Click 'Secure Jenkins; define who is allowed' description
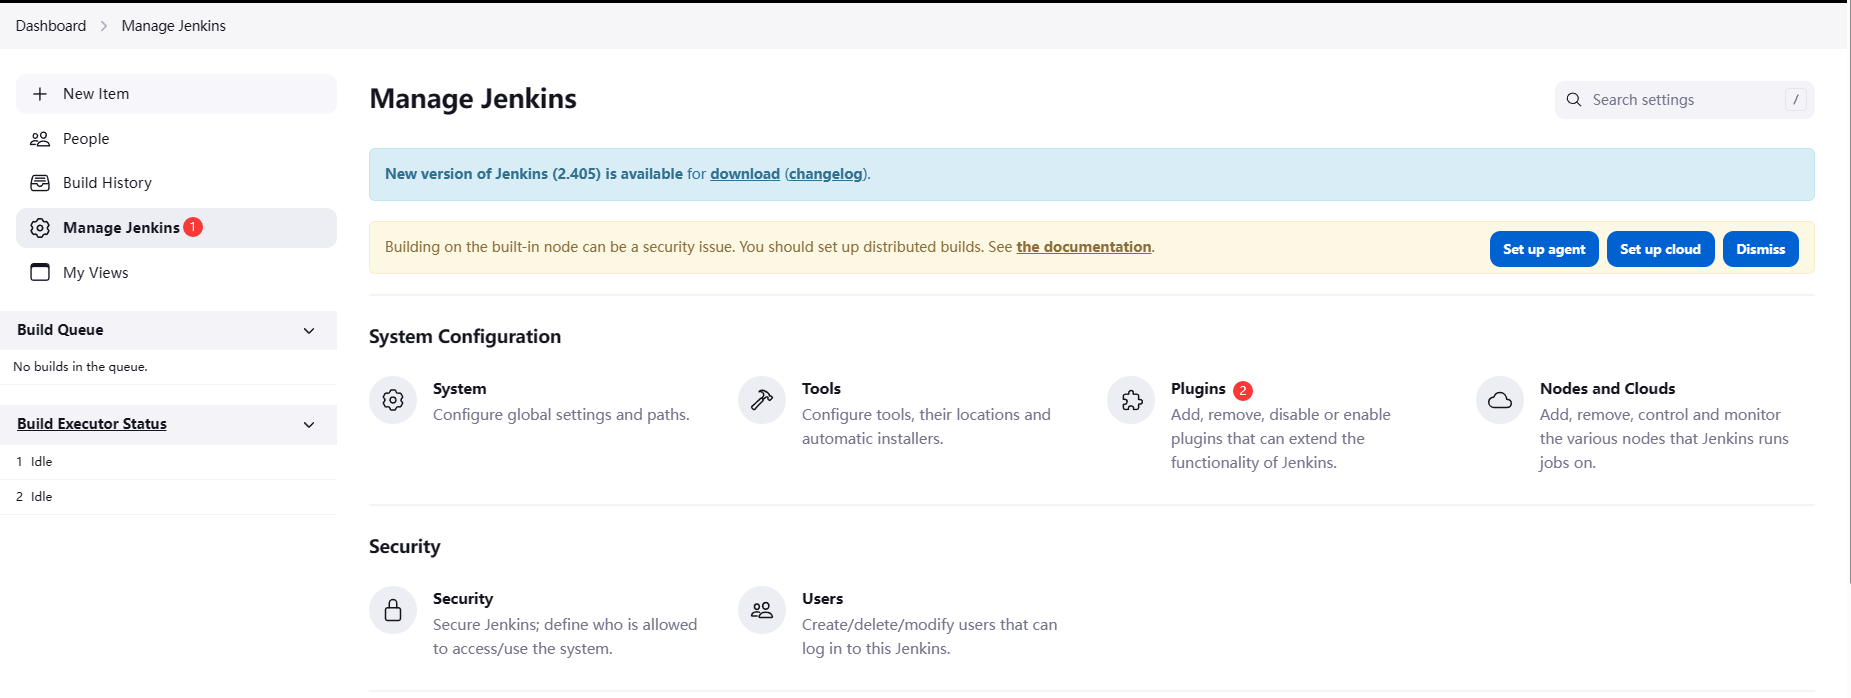Viewport: 1851px width, 698px height. coord(565,637)
